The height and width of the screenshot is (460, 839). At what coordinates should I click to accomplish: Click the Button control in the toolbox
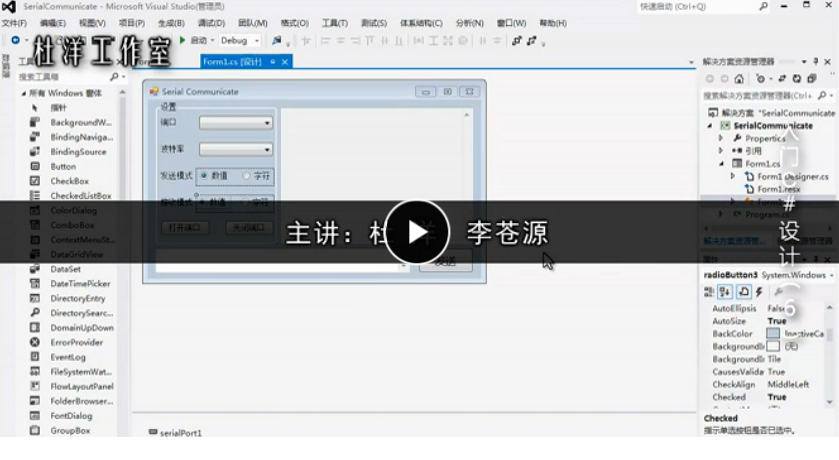(63, 166)
